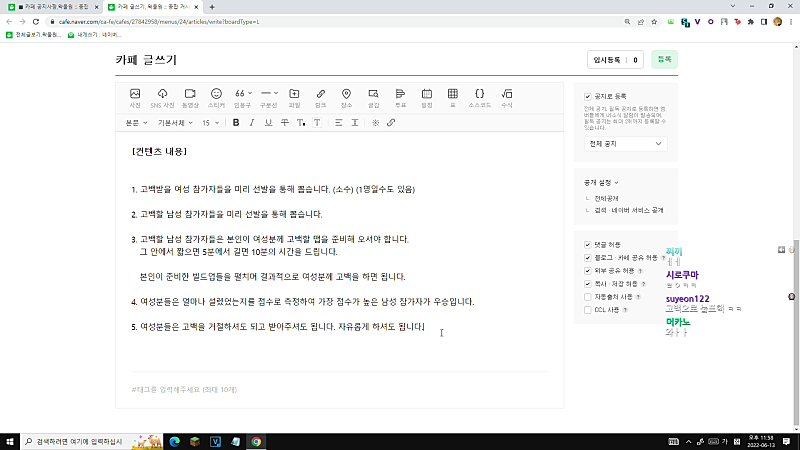Uncheck the 댓글 허용 checkbox
Image resolution: width=800 pixels, height=450 pixels.
tap(588, 245)
